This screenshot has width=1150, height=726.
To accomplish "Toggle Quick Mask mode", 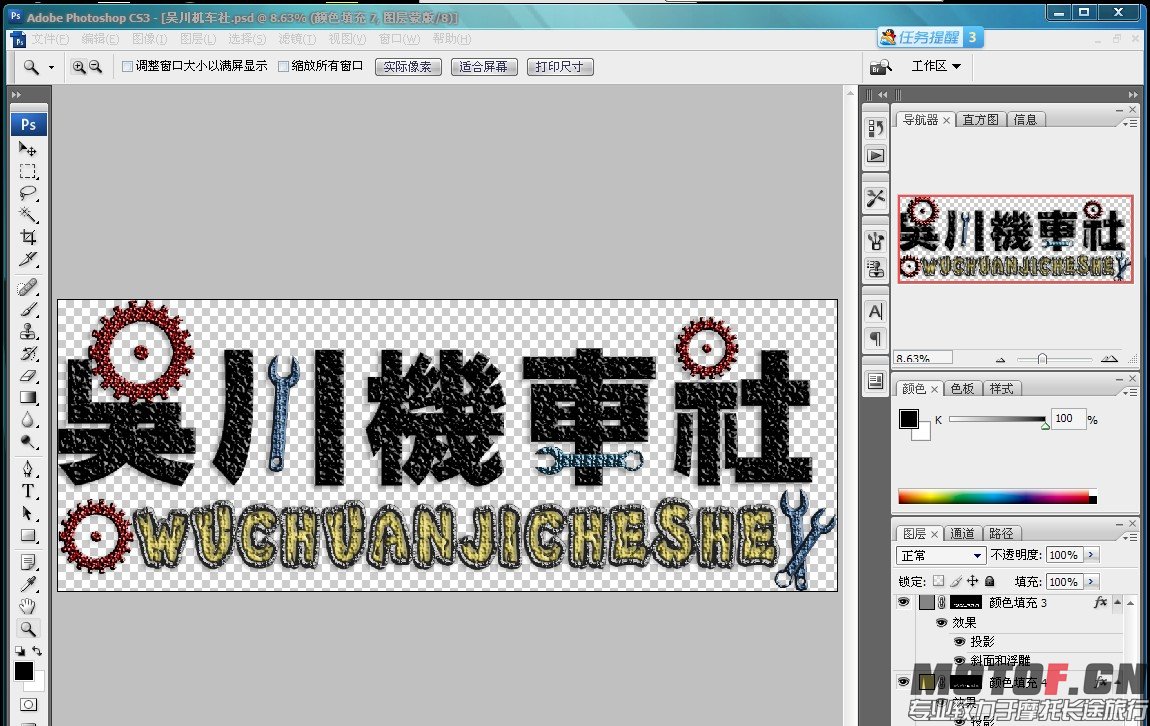I will pos(28,705).
